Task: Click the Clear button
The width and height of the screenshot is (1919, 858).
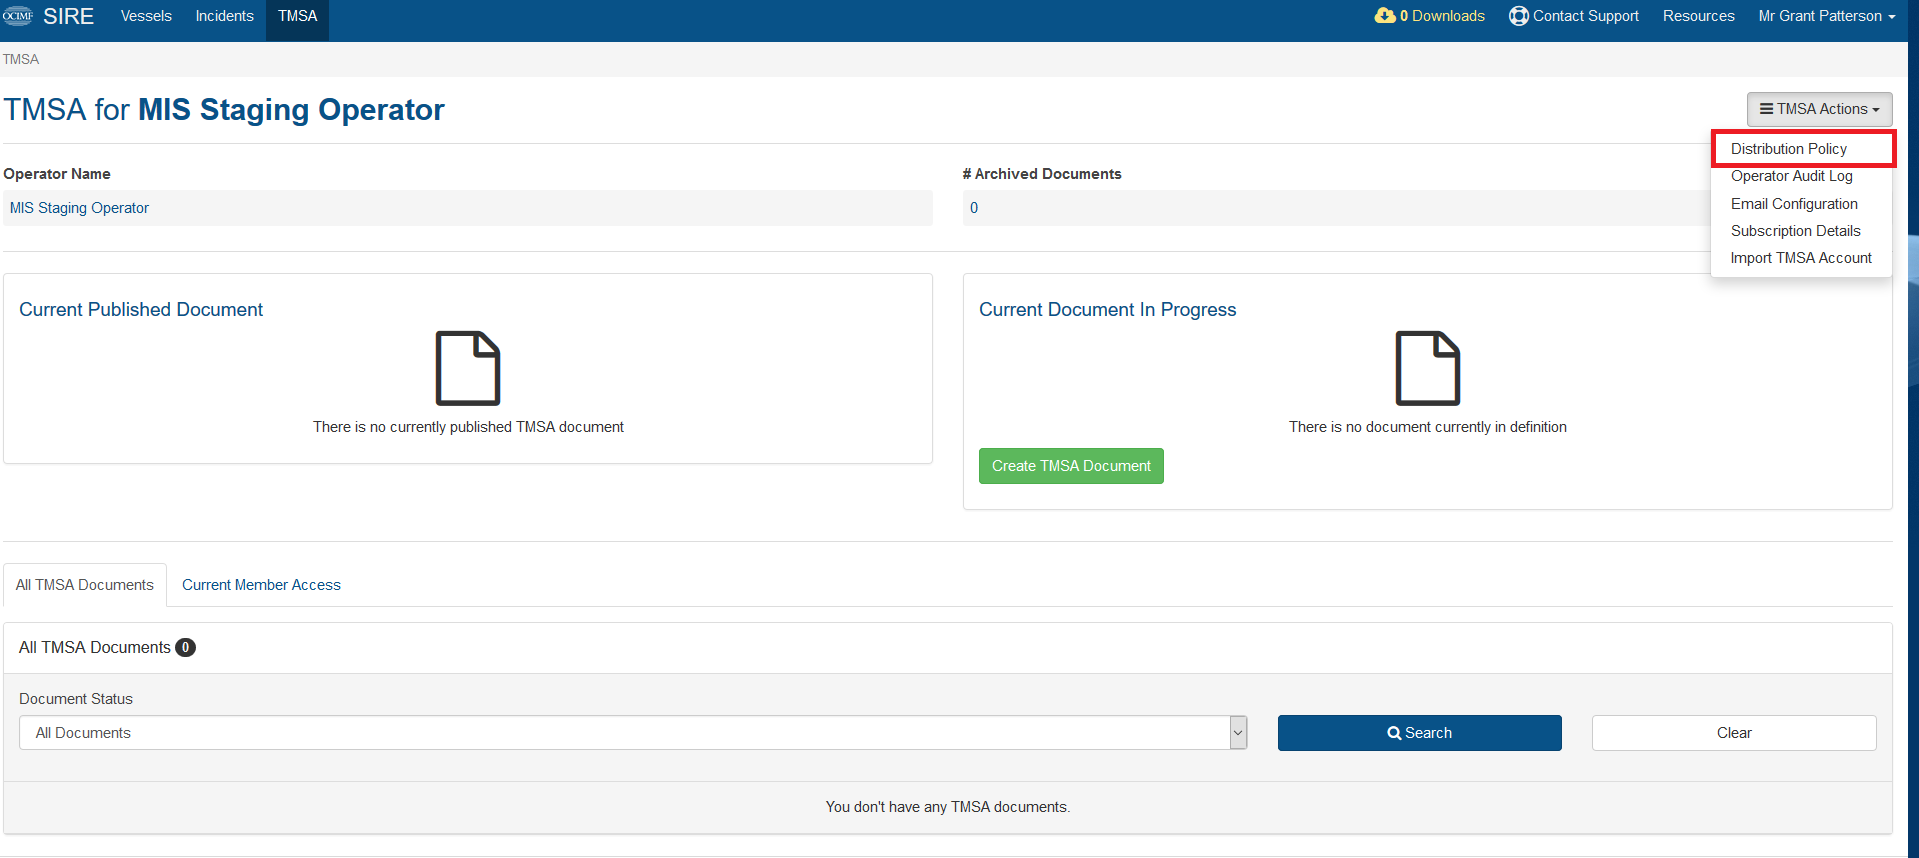Action: (1734, 733)
